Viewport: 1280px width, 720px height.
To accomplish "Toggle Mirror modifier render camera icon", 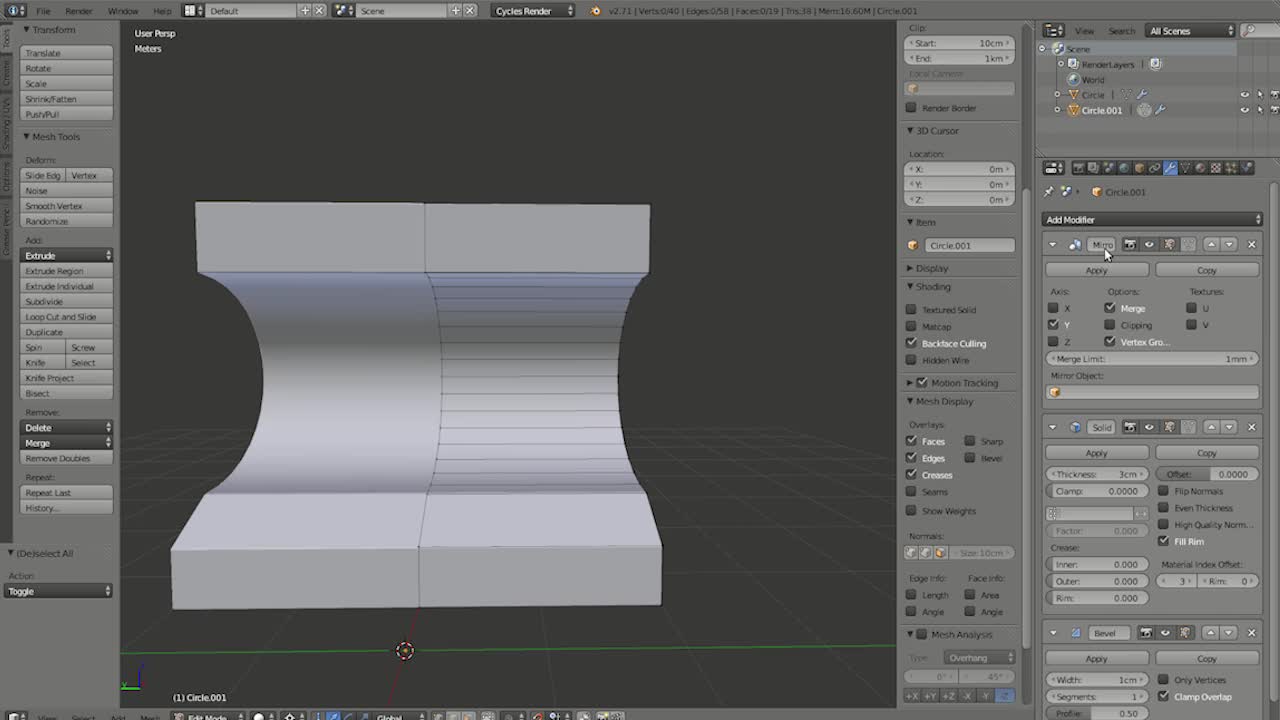I will pos(1130,245).
